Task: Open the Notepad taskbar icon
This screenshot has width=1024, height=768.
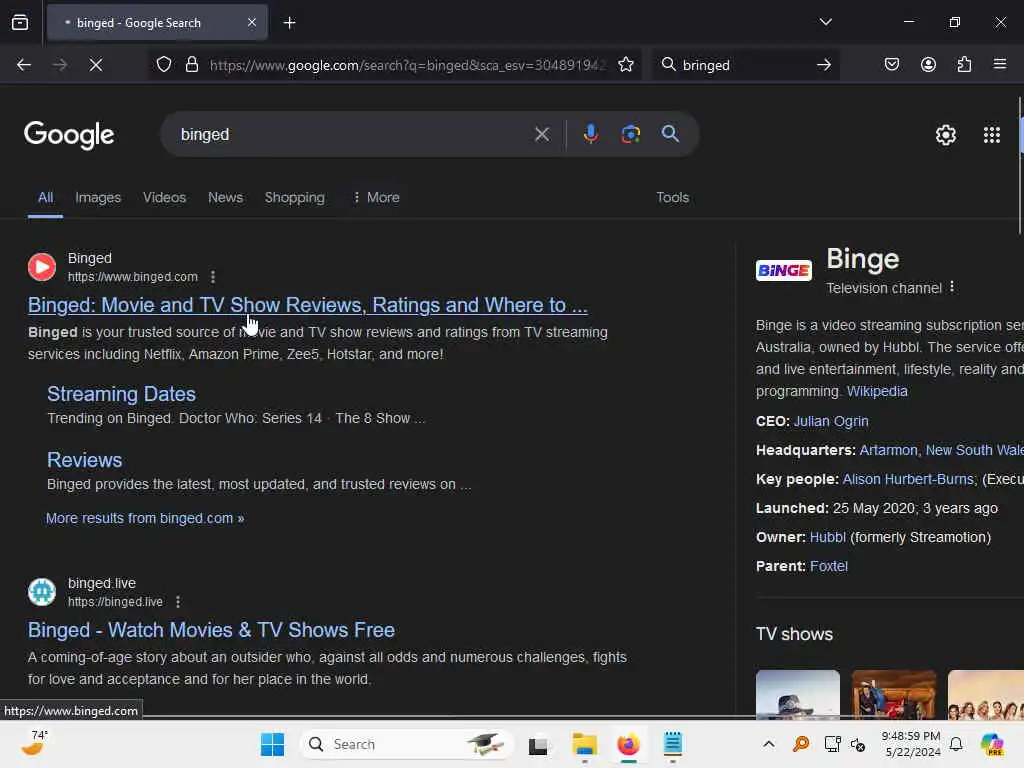Action: click(673, 744)
